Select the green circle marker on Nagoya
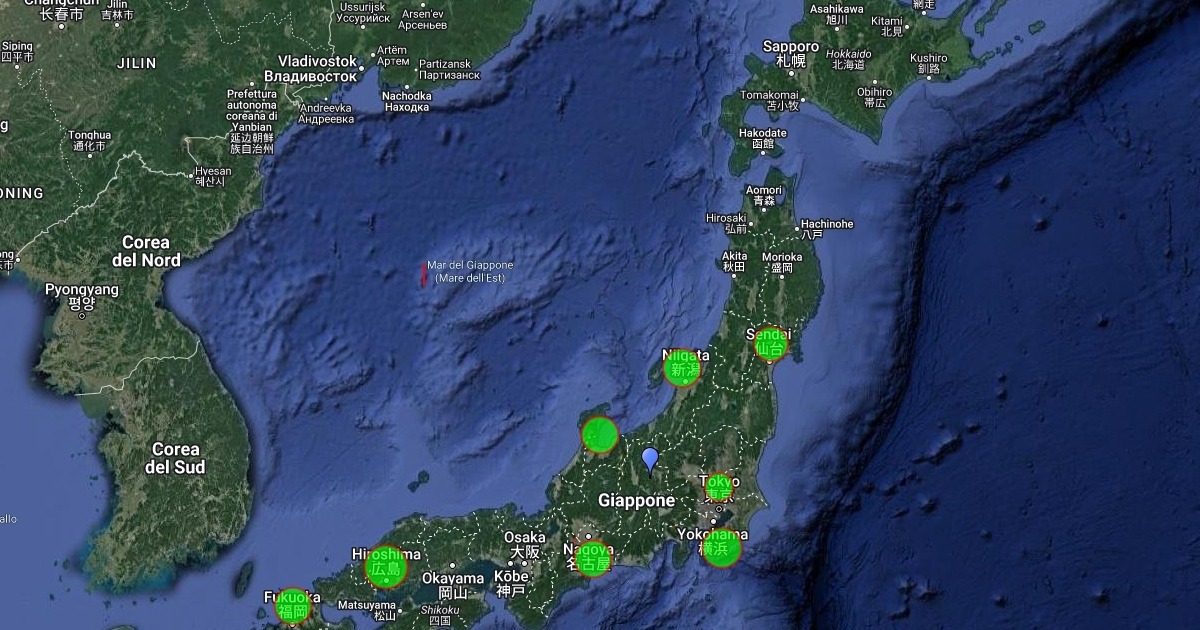1200x630 pixels. (592, 558)
